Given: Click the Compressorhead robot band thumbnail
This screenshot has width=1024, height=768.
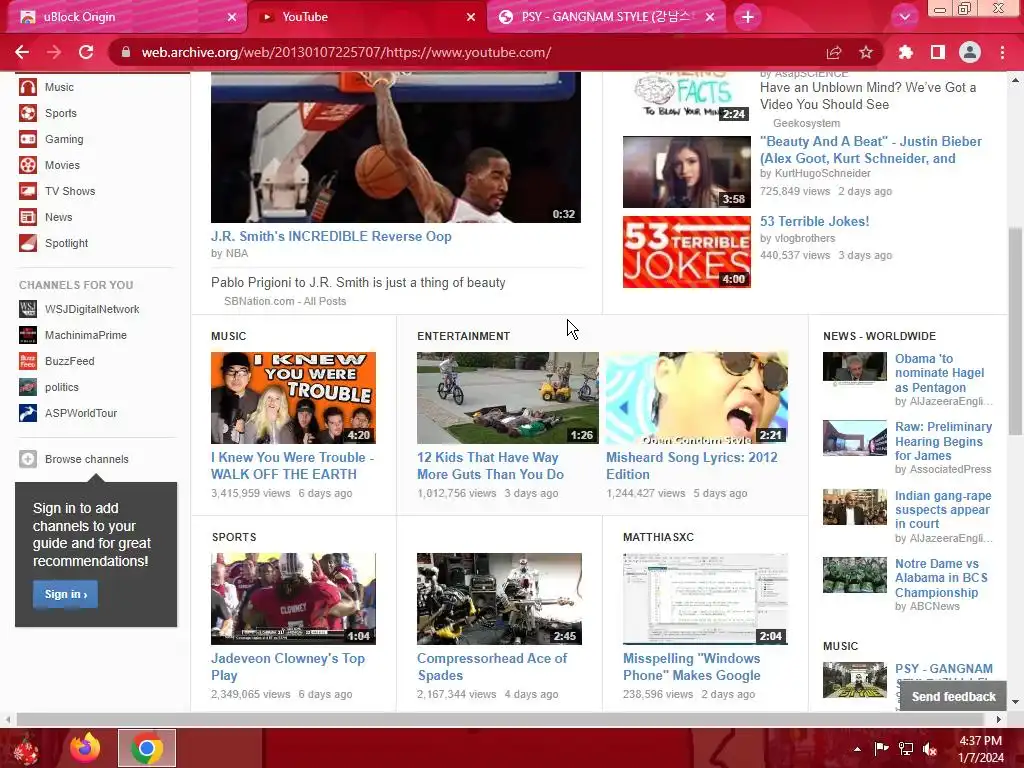Looking at the screenshot, I should [x=499, y=599].
